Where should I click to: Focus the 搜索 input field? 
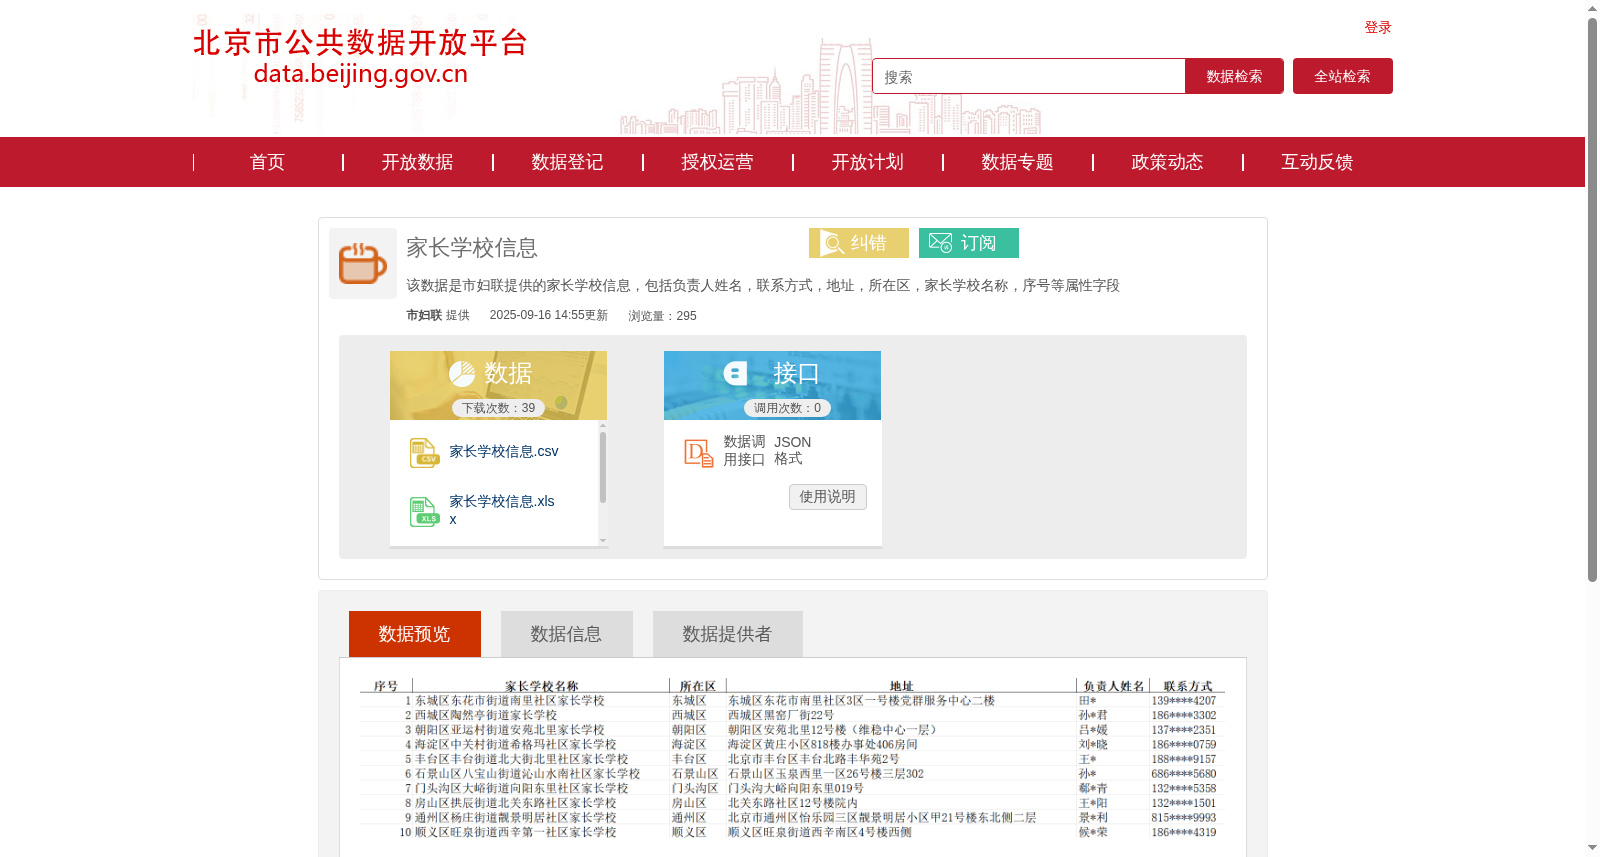click(1028, 76)
